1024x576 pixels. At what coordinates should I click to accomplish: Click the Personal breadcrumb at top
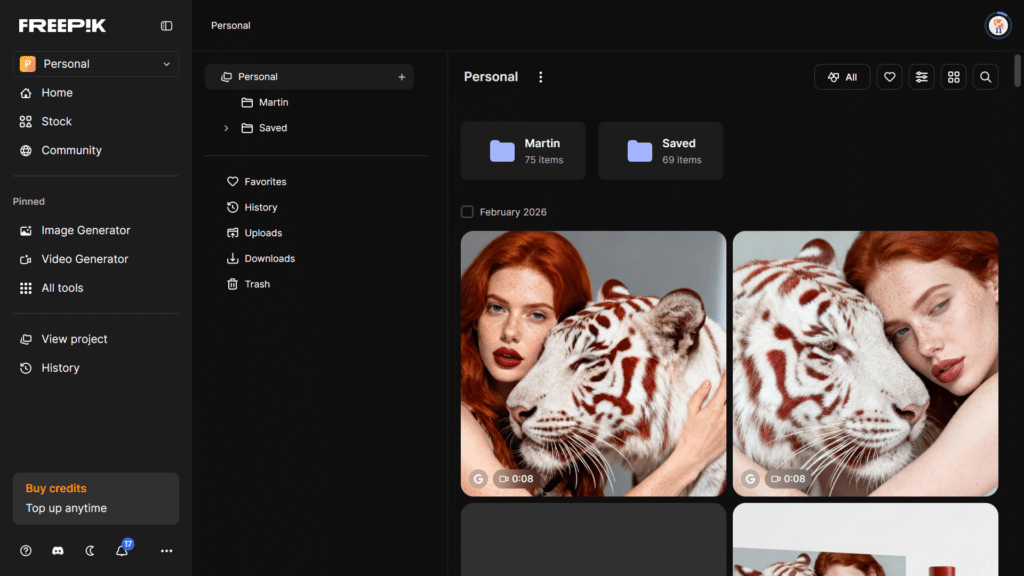click(231, 25)
